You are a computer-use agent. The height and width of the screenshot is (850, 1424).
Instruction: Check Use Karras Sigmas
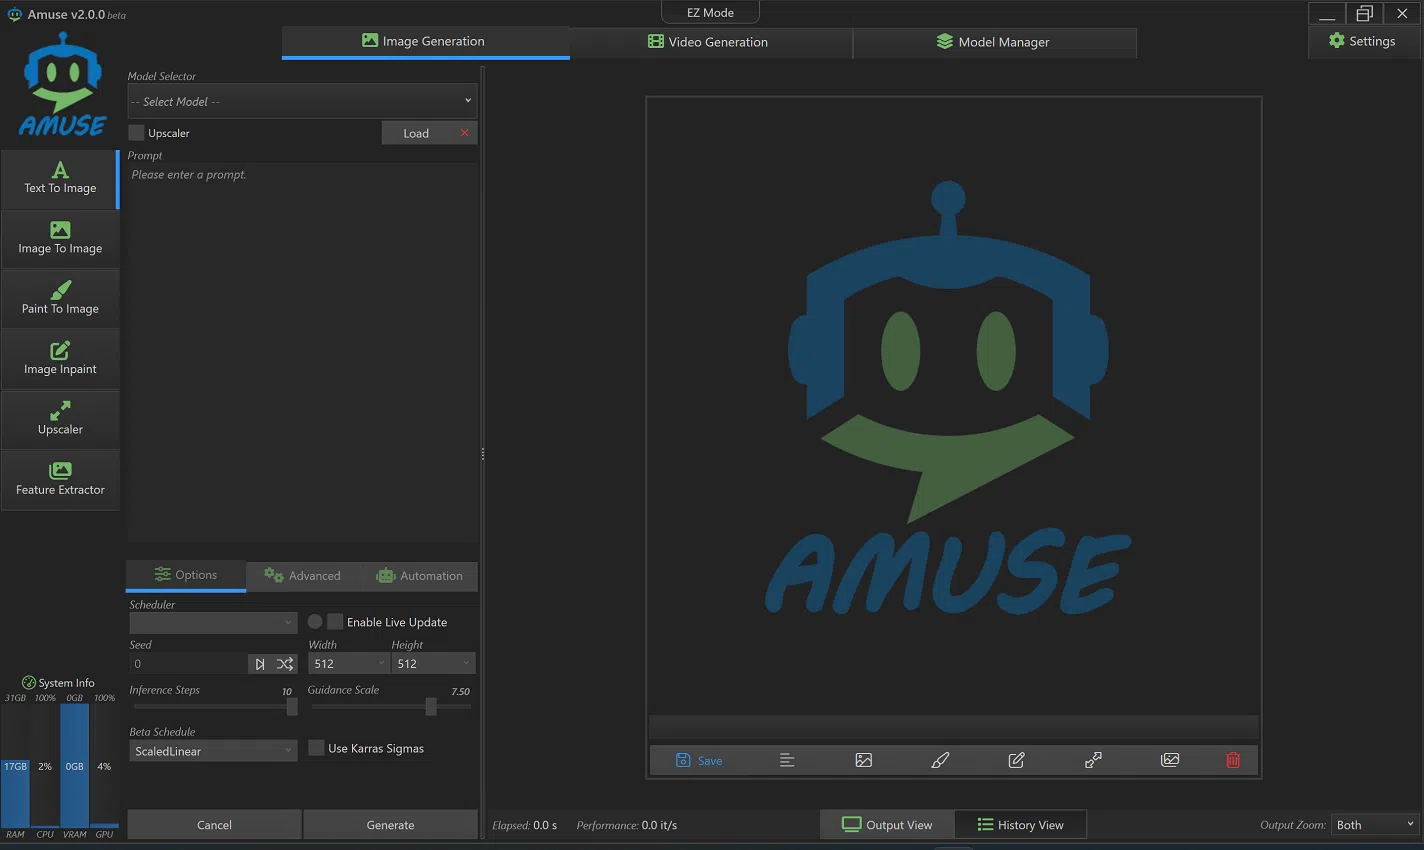316,748
